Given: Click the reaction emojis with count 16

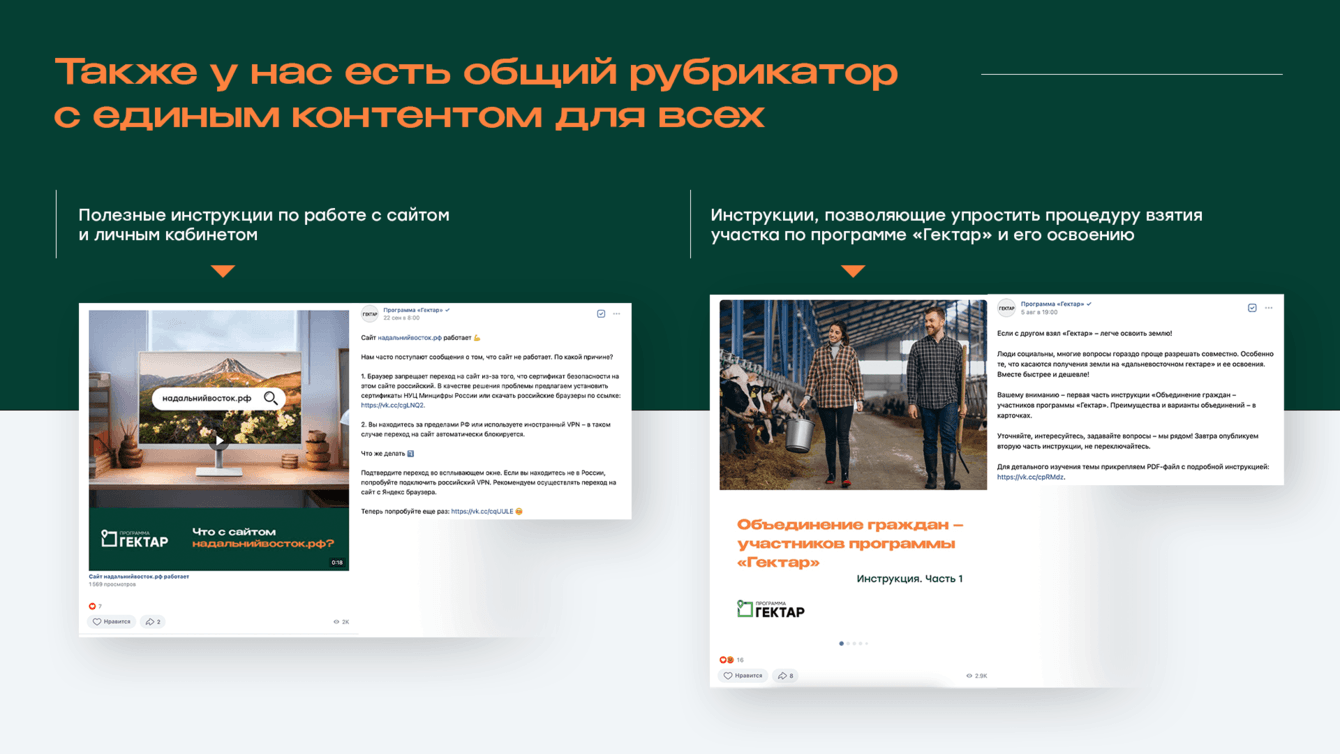Looking at the screenshot, I should [x=731, y=660].
